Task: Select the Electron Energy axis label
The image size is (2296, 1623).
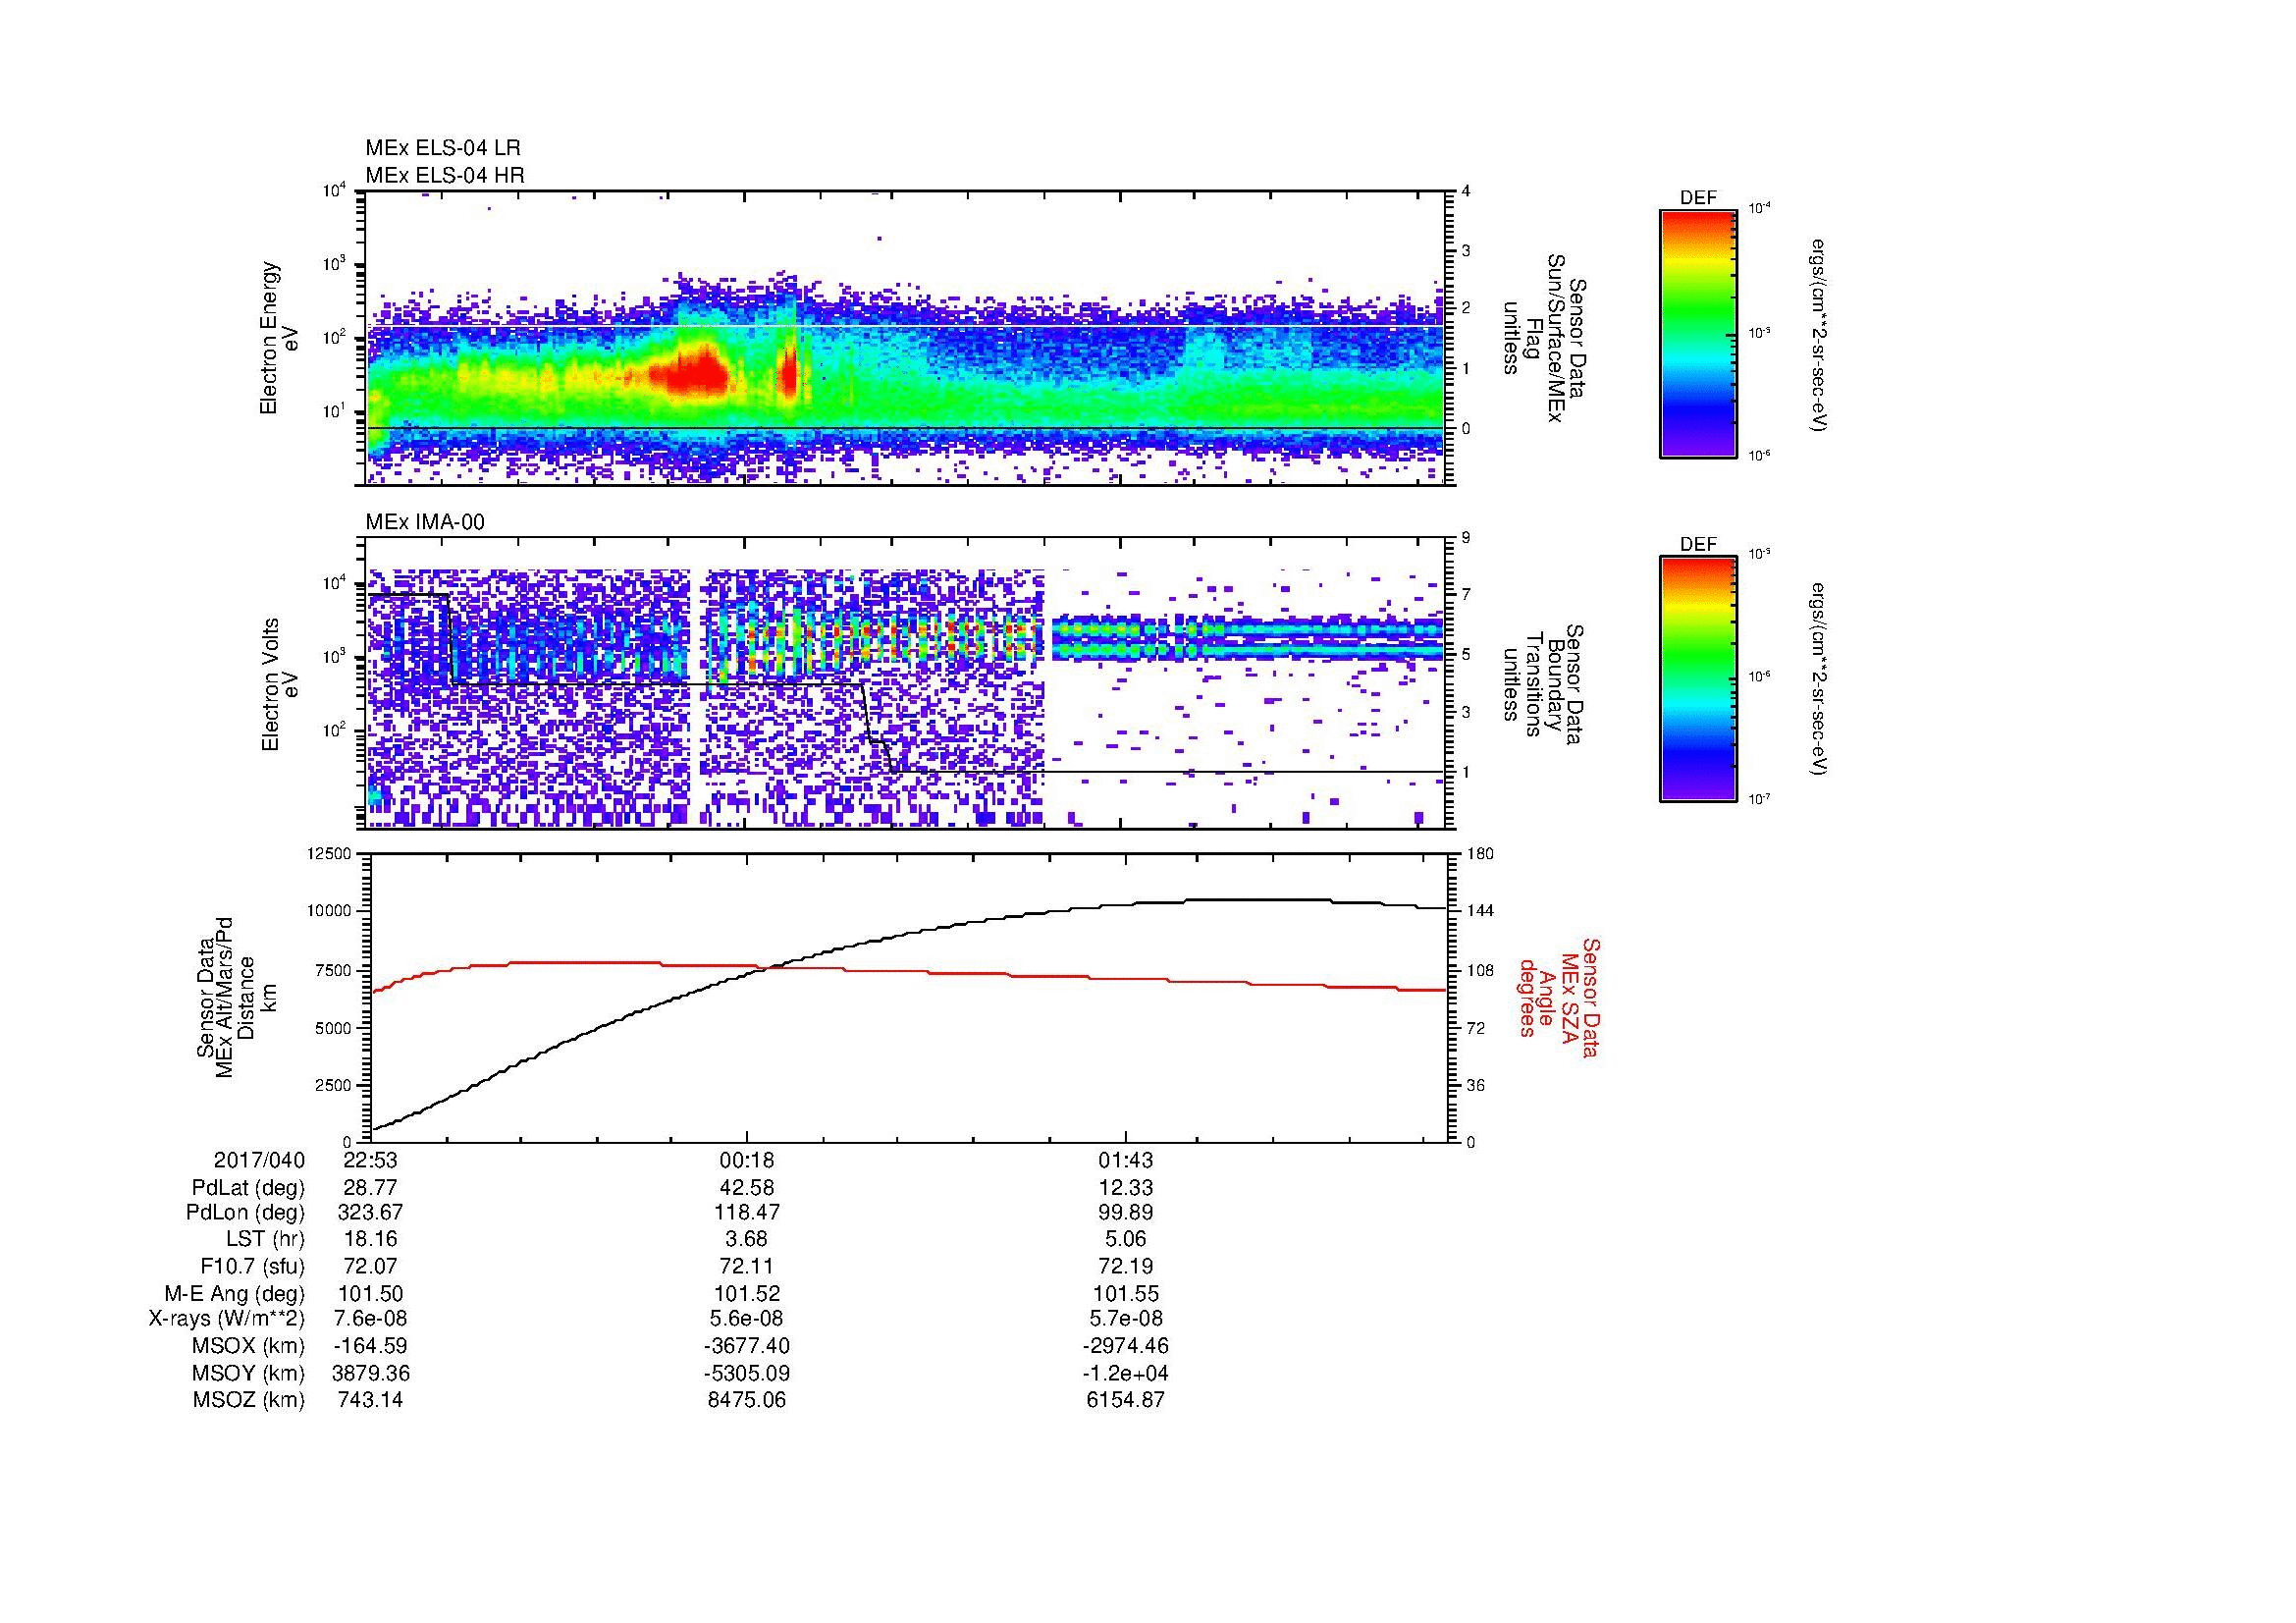Action: 279,338
